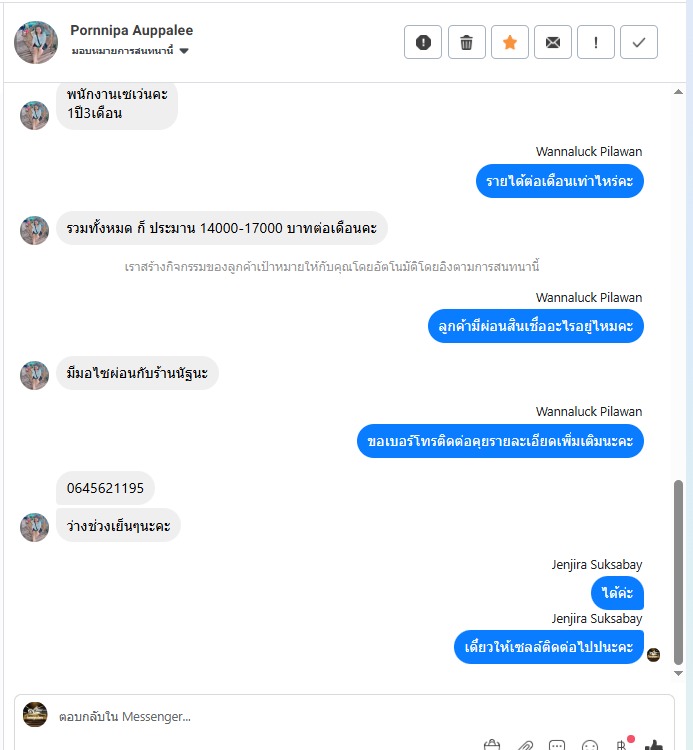
Task: Open the shopping bag products icon
Action: [x=492, y=745]
